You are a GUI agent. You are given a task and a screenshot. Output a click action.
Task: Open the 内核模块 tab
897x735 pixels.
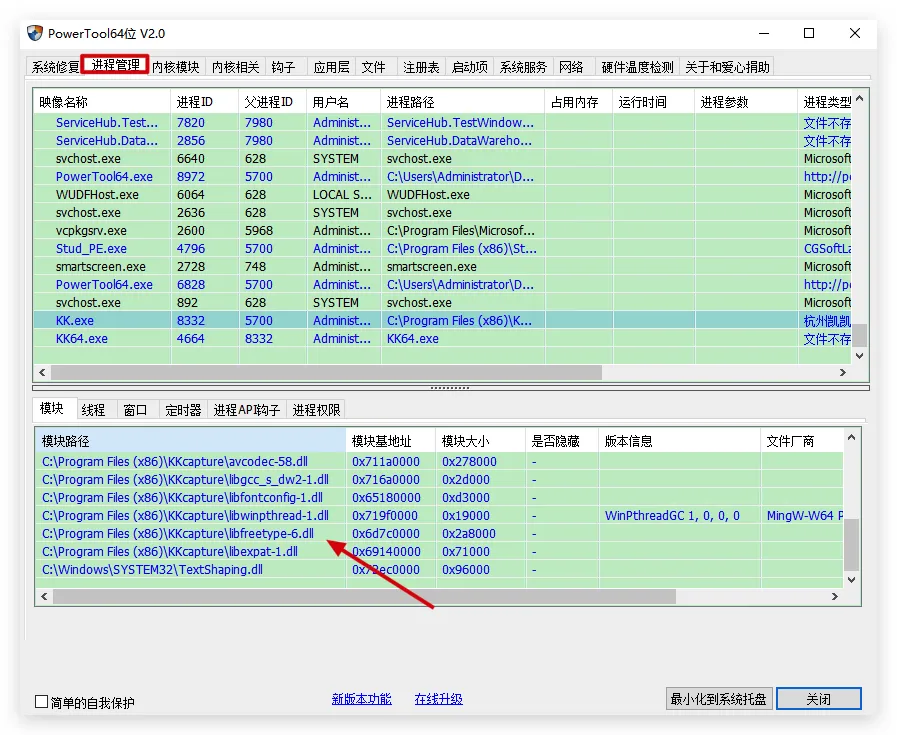176,67
